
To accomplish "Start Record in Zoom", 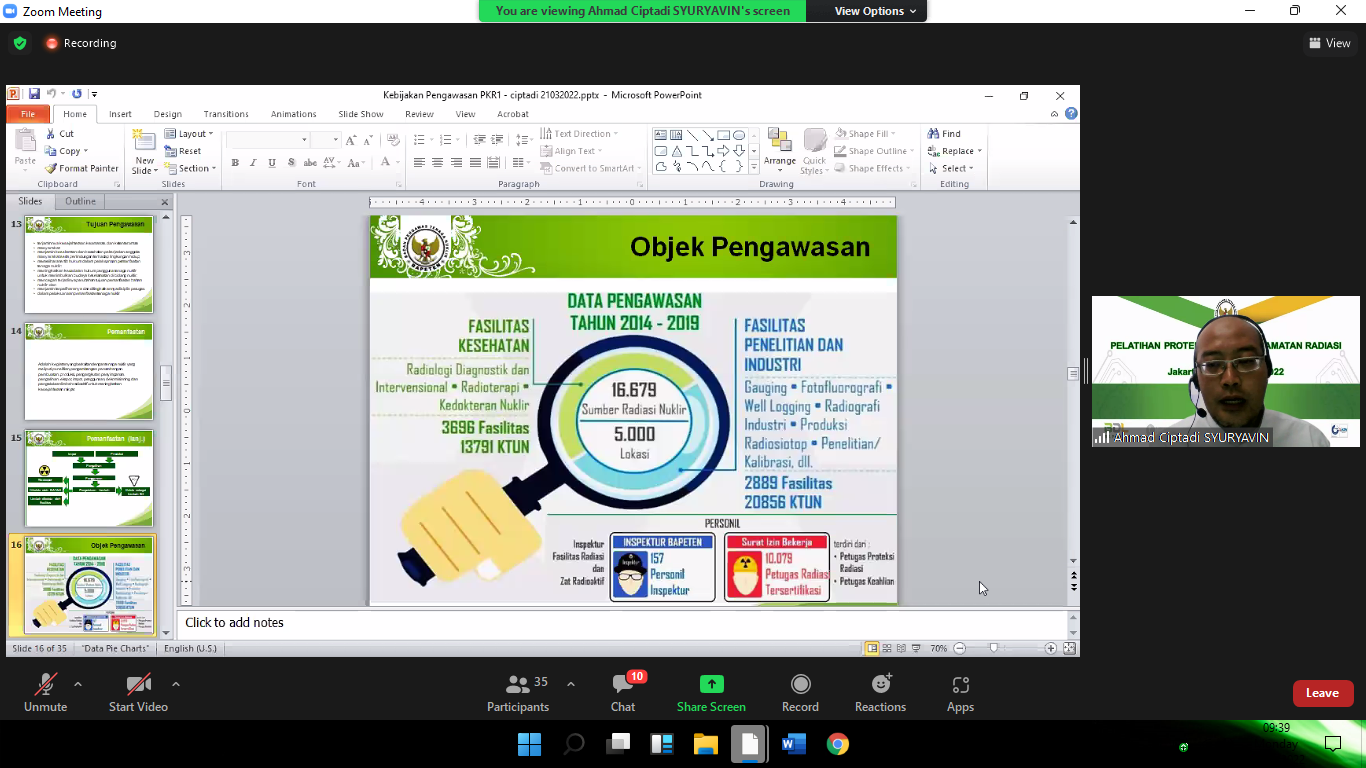I will pos(800,693).
